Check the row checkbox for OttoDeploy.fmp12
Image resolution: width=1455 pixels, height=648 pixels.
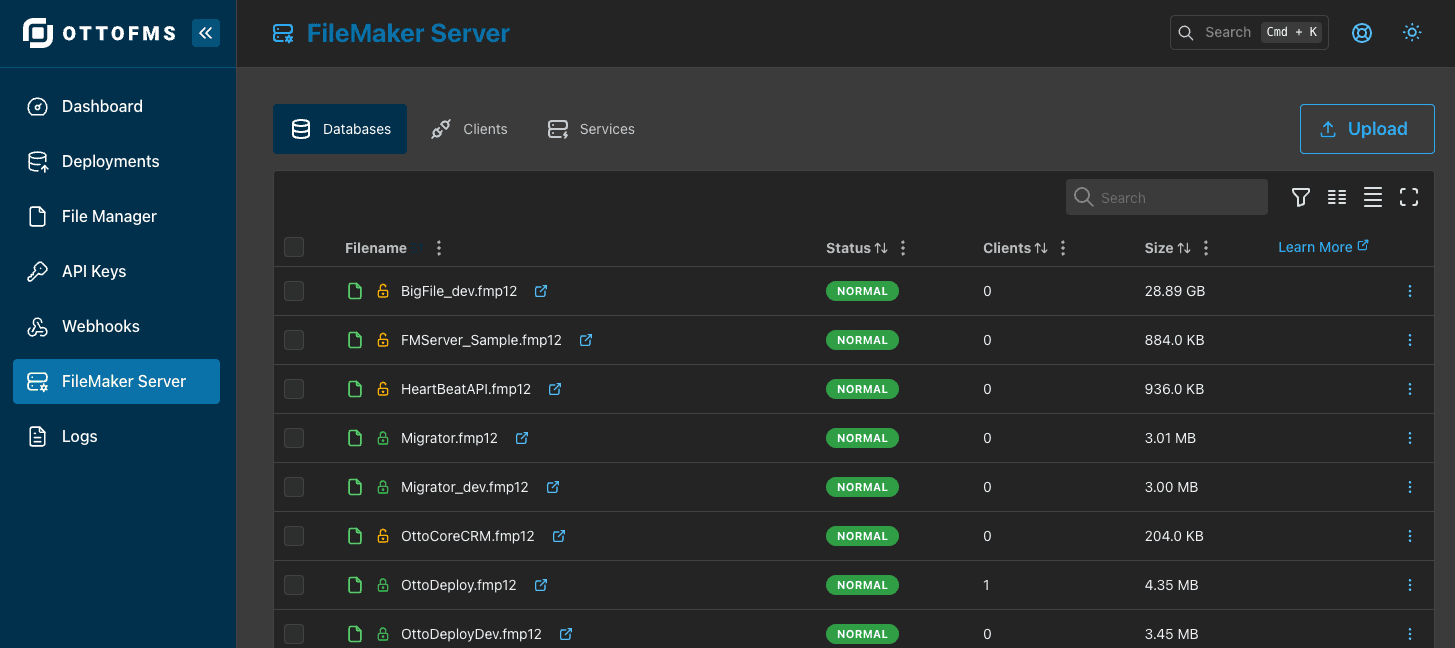pos(294,585)
